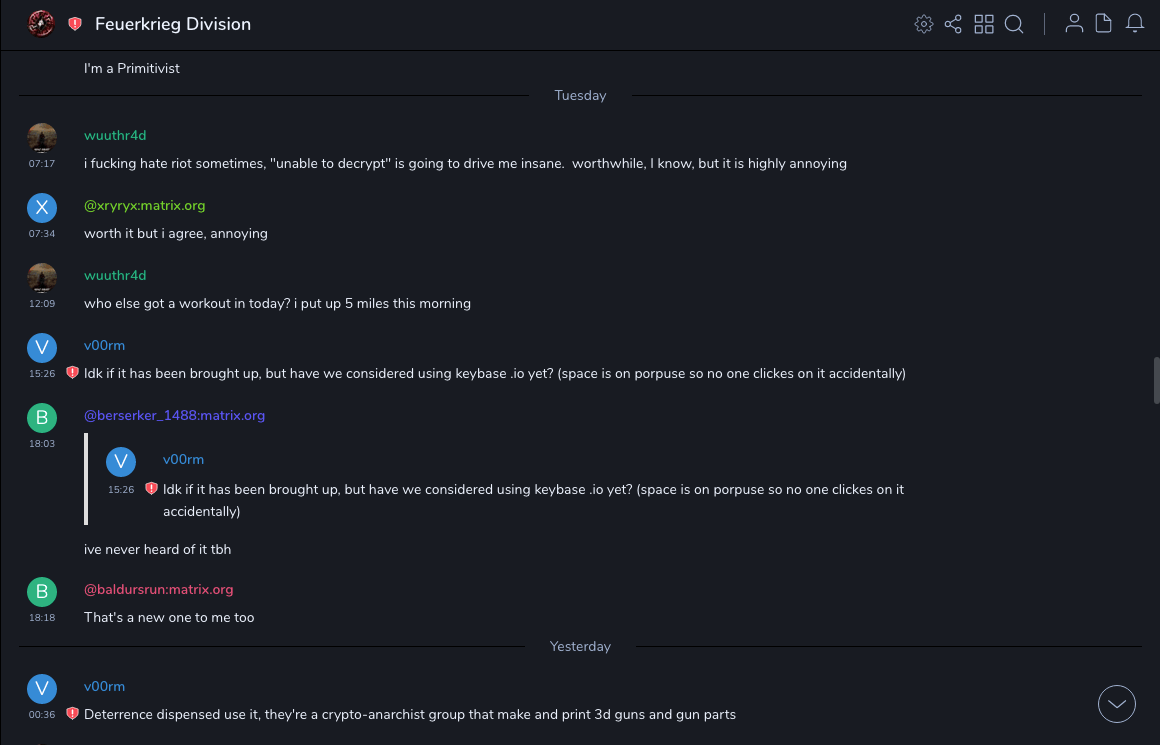
Task: Click warning shield on the 00:36 message
Action: [x=72, y=714]
